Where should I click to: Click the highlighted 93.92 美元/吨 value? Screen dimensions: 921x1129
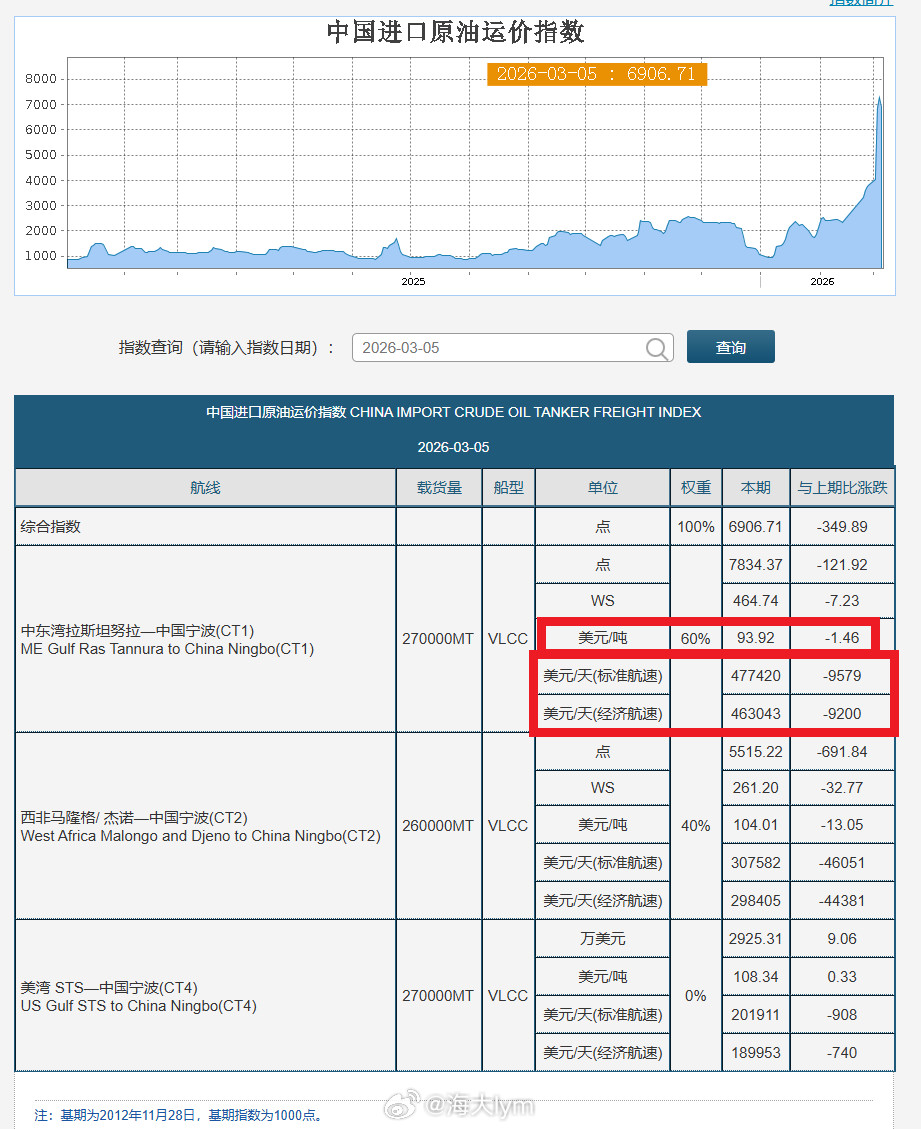756,637
